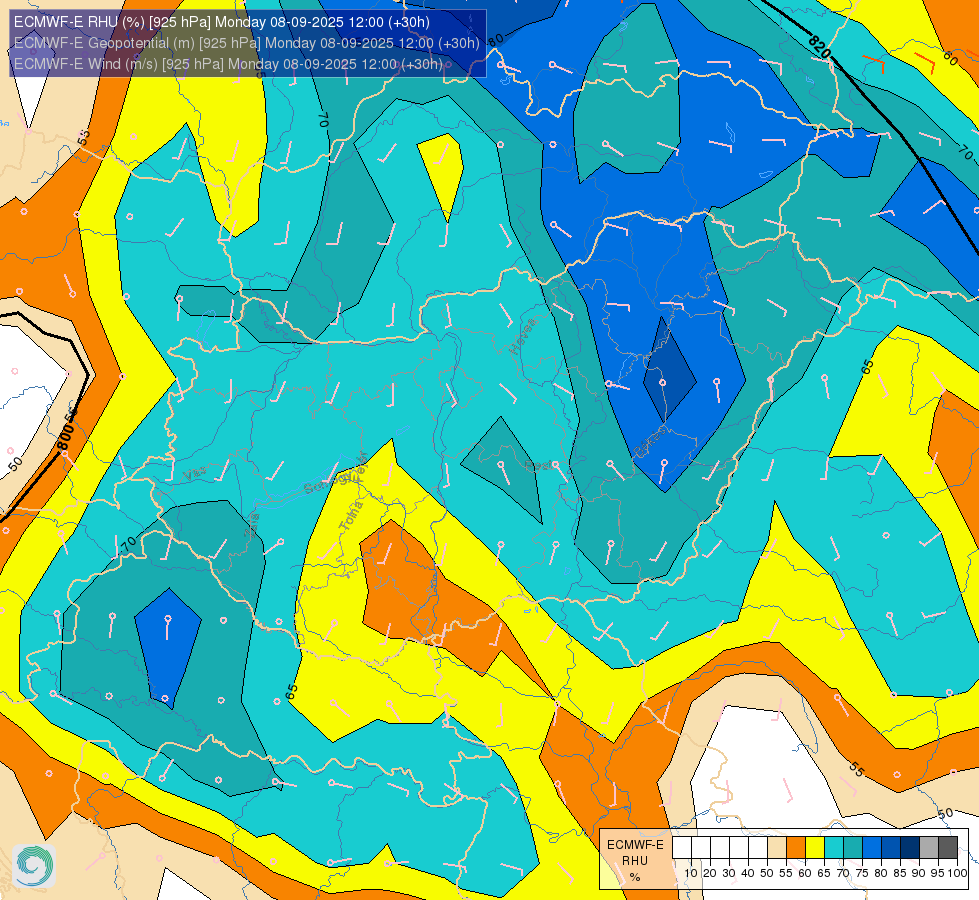Click legend value 30
The image size is (979, 900).
point(729,873)
